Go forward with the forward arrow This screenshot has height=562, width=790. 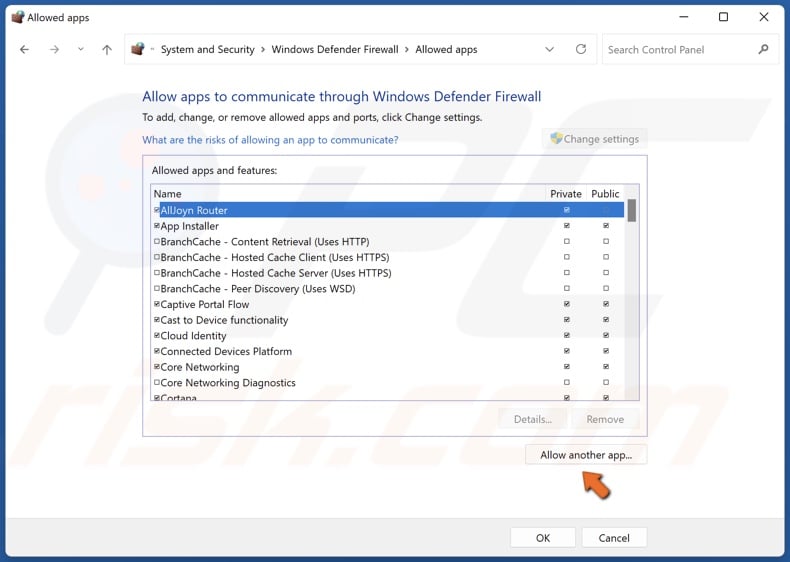[x=54, y=49]
